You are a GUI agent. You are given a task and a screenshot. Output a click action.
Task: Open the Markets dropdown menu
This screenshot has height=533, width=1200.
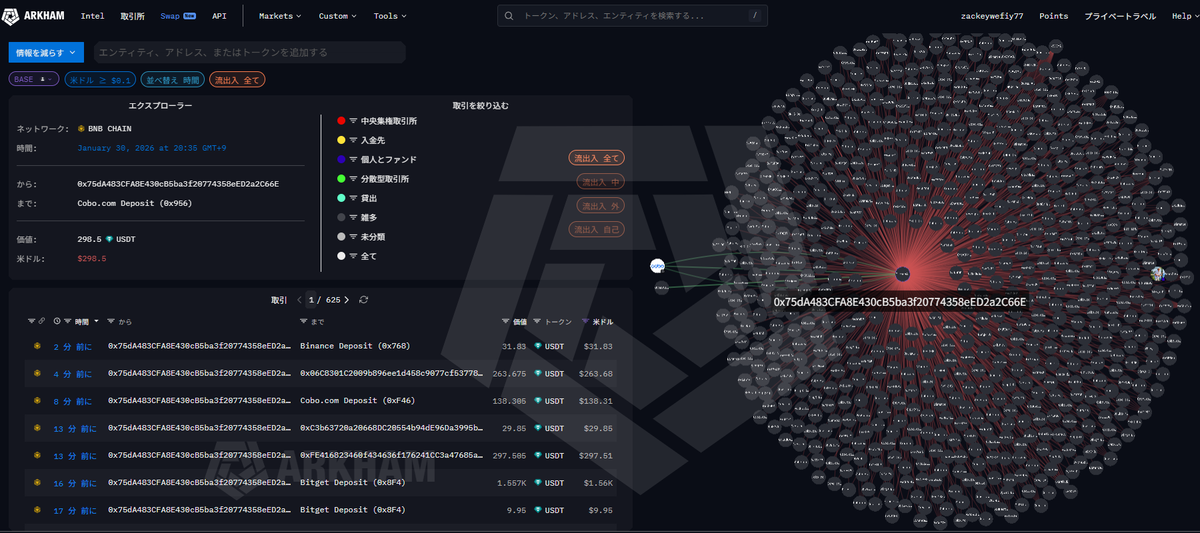pos(279,16)
